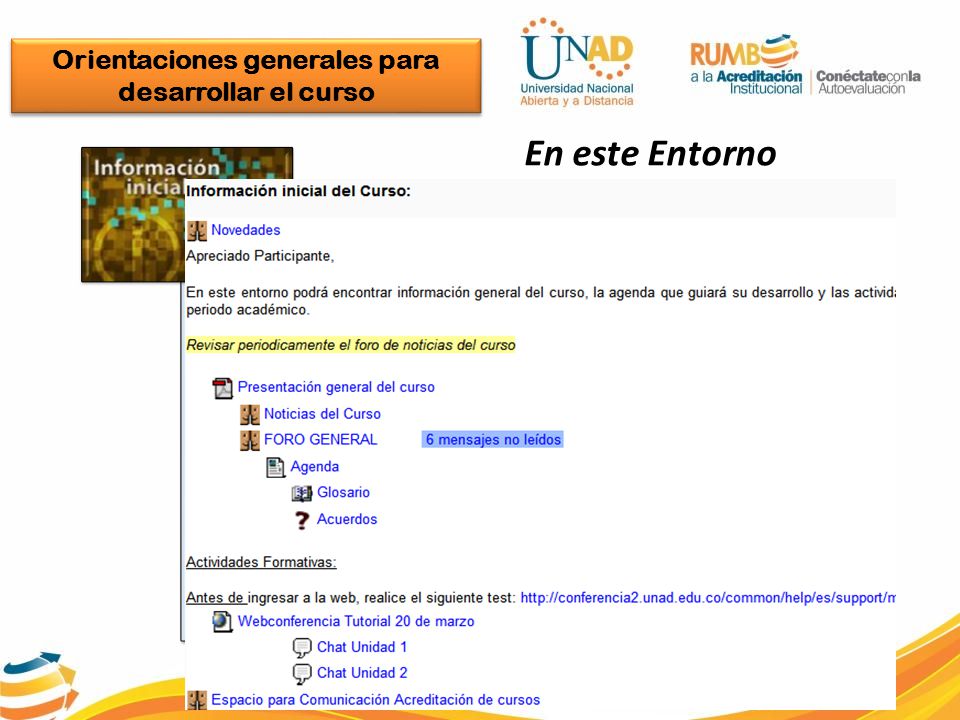Click the forum icon beside Espacio para Comunicación
960x720 pixels.
(197, 700)
